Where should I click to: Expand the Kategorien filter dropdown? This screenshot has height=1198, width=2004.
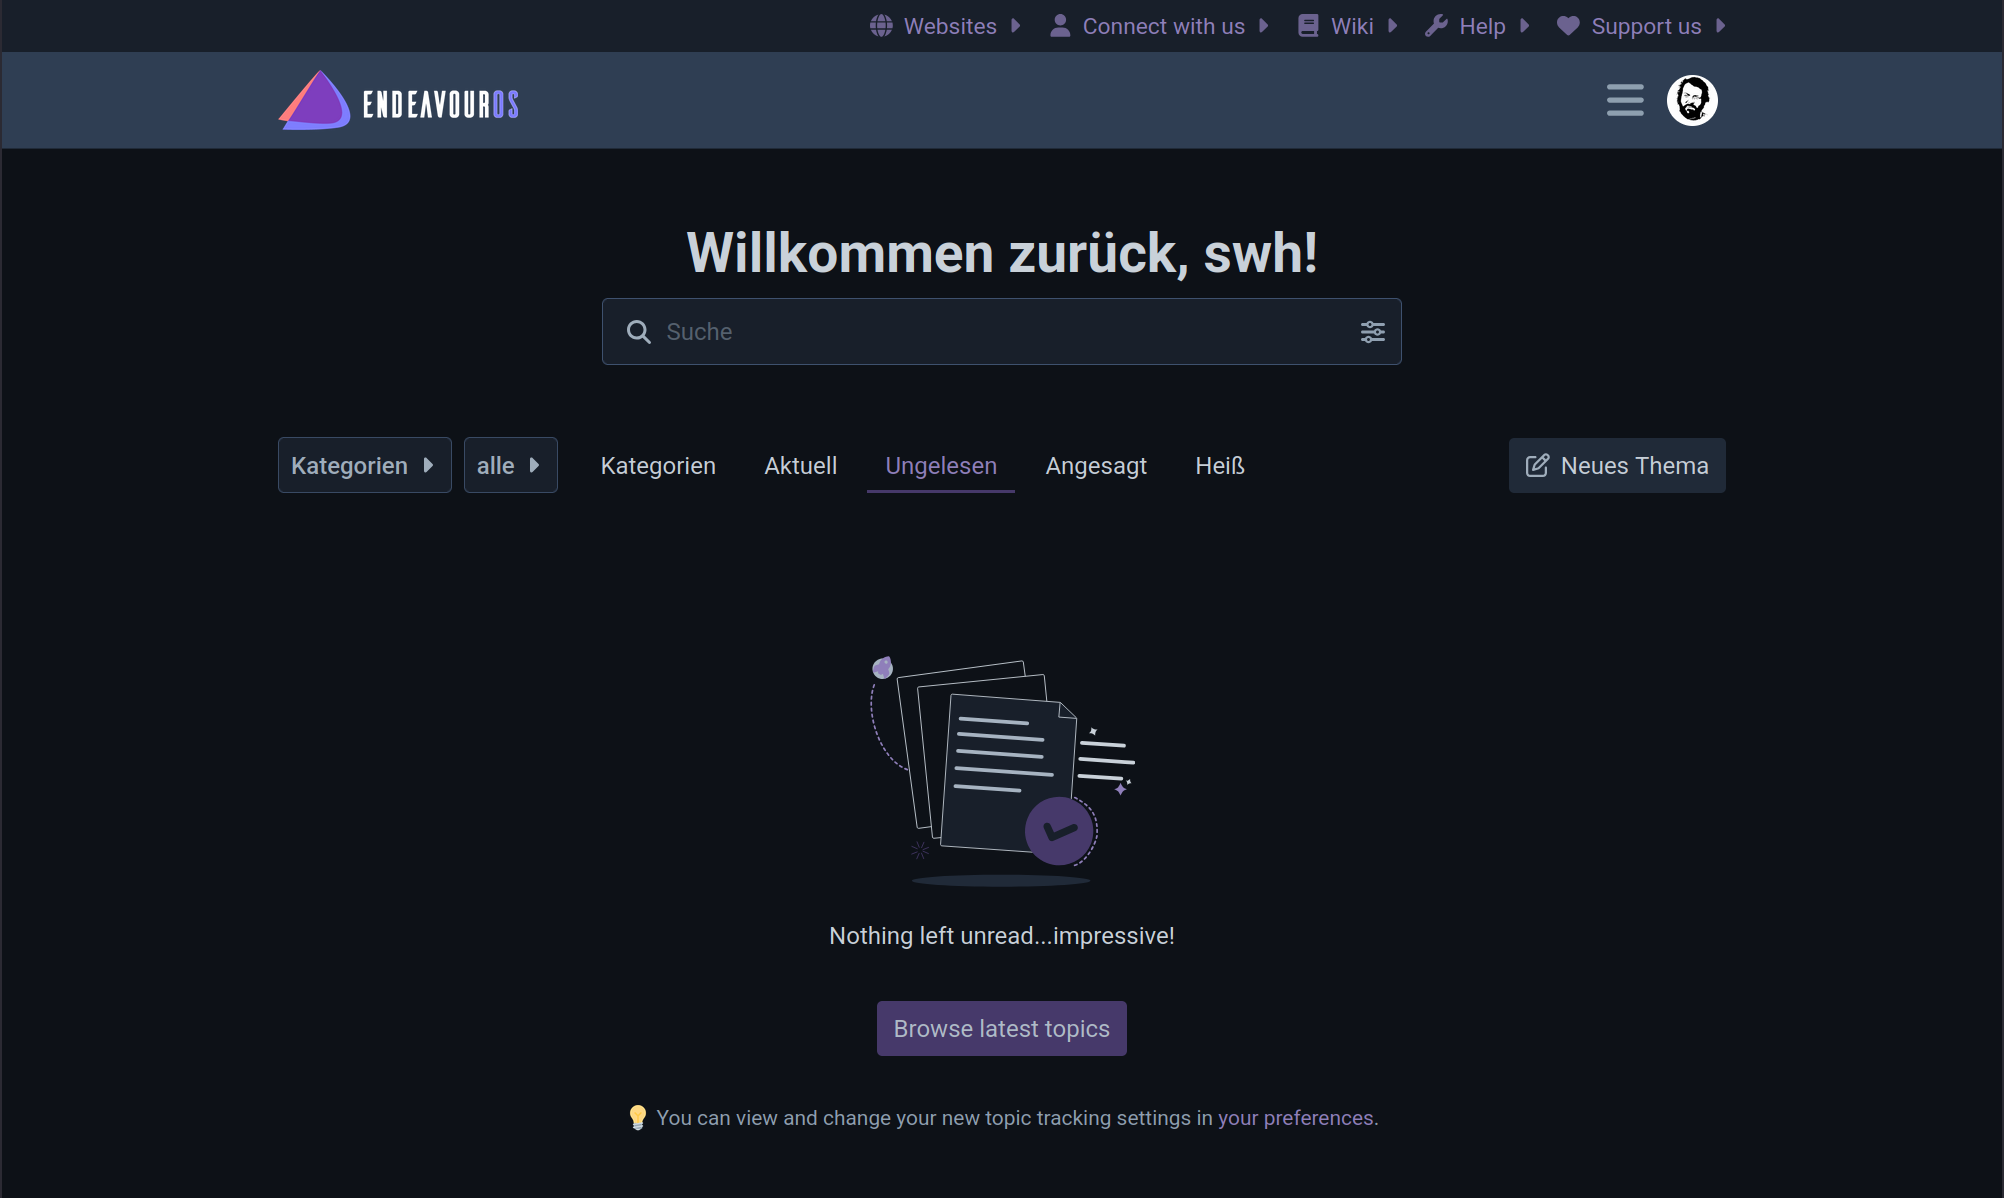point(364,465)
